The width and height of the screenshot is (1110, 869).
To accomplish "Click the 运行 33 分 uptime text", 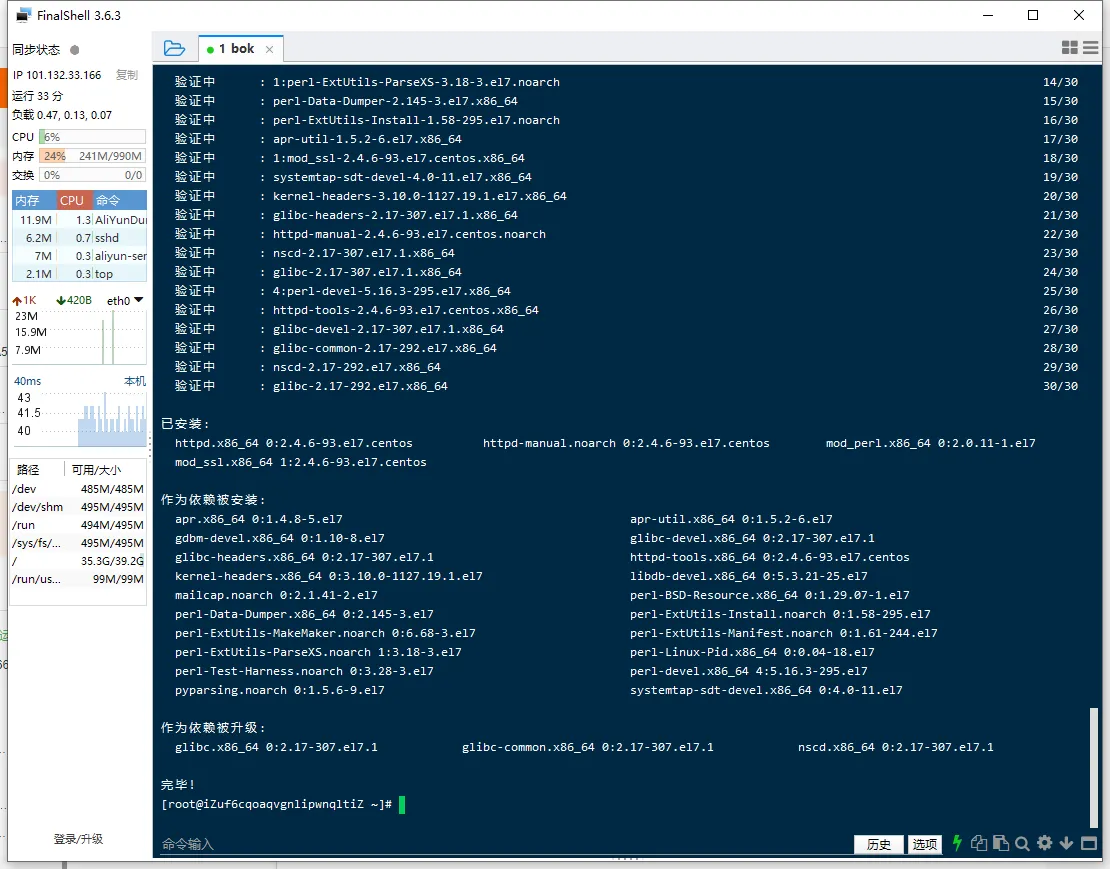I will click(x=38, y=96).
